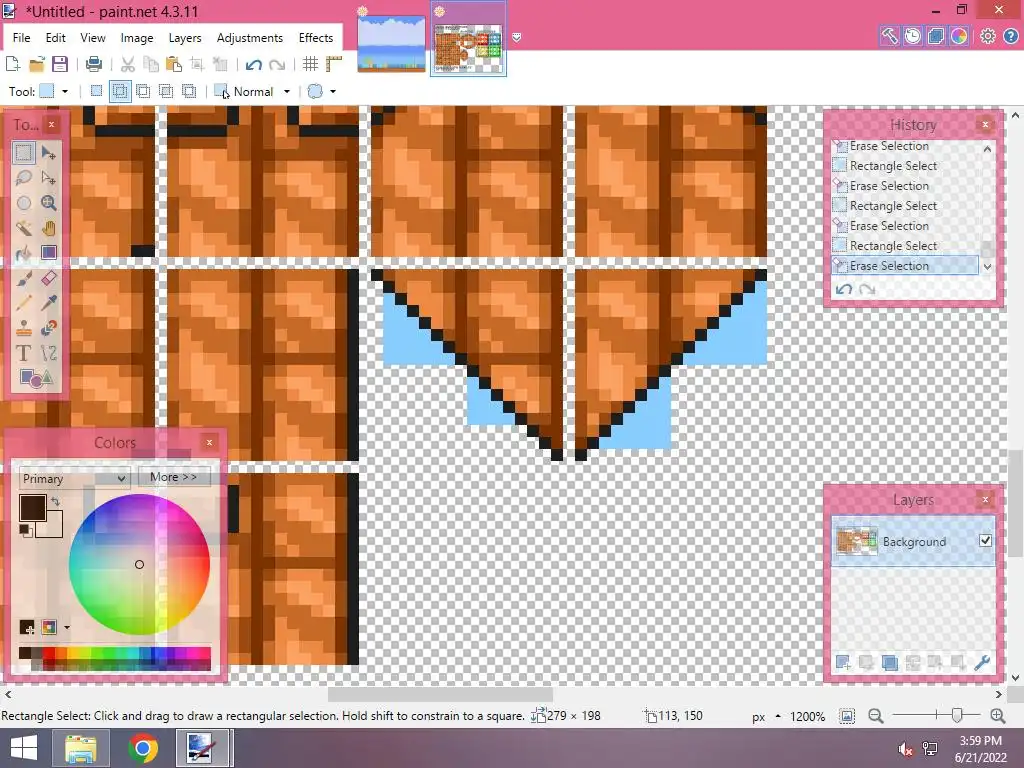Toggle the rulers display
The width and height of the screenshot is (1024, 768).
[x=334, y=64]
